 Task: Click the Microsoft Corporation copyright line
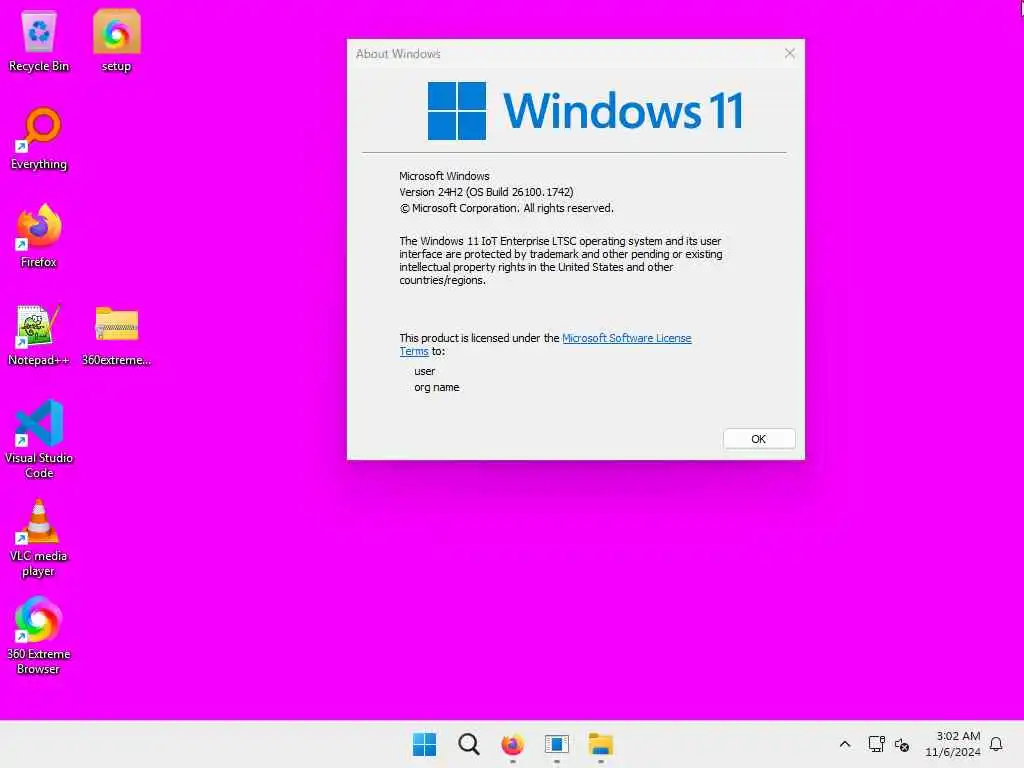(x=507, y=208)
